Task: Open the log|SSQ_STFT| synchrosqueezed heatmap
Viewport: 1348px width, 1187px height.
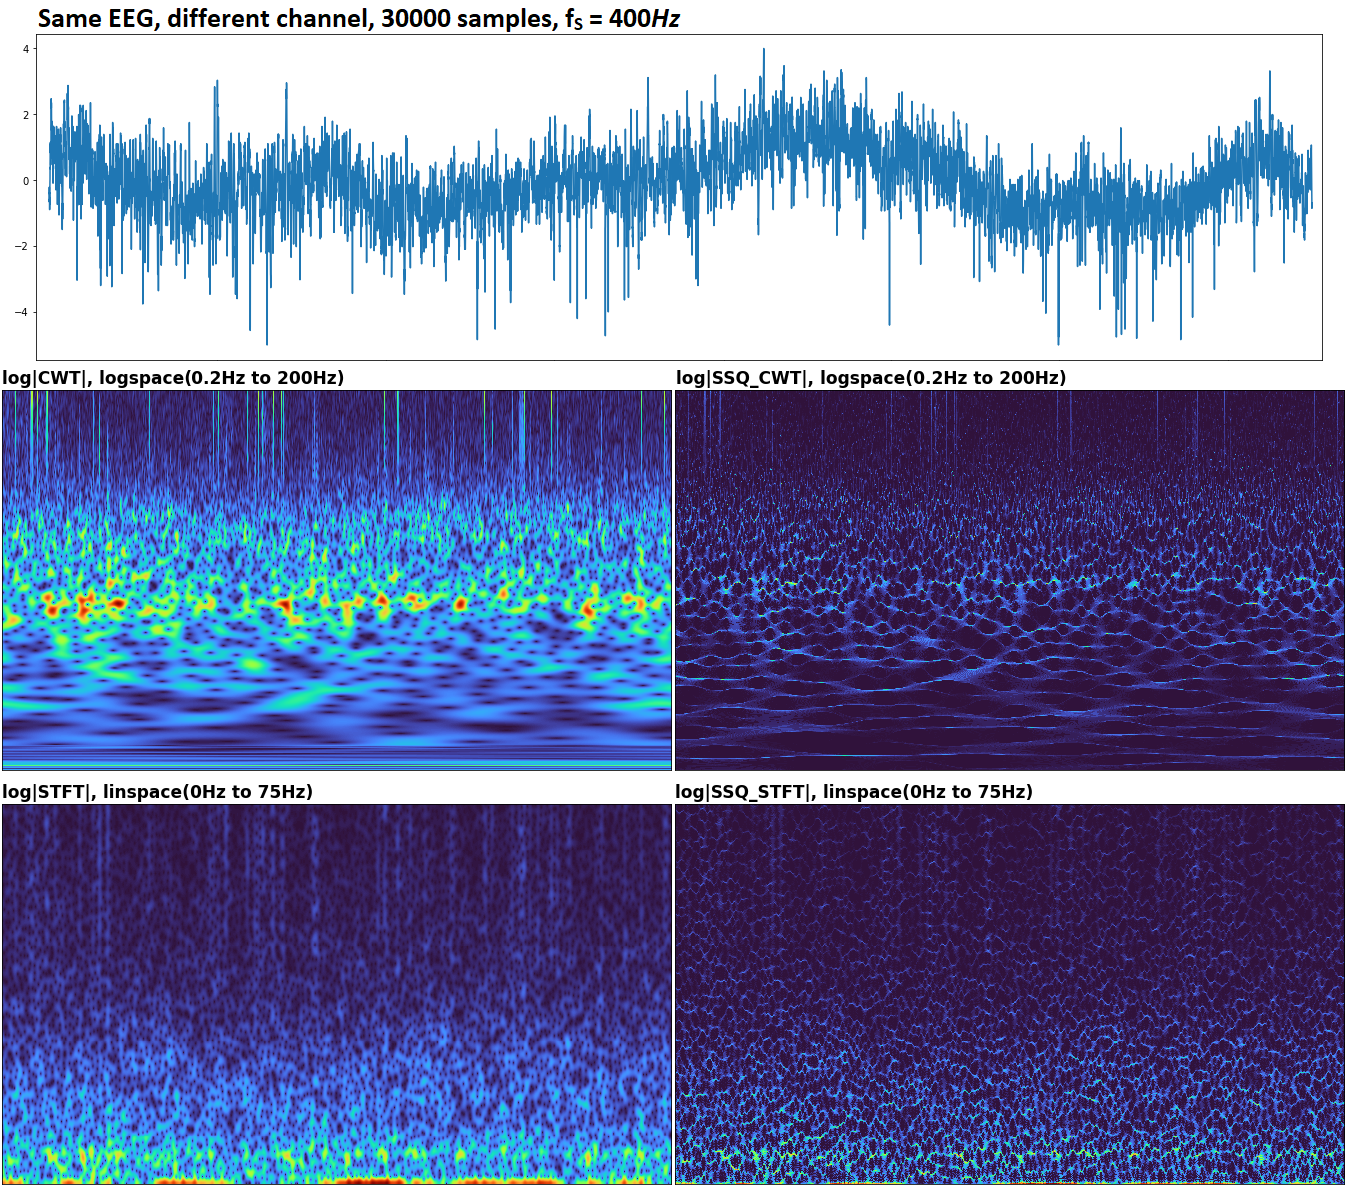Action: tap(1009, 994)
